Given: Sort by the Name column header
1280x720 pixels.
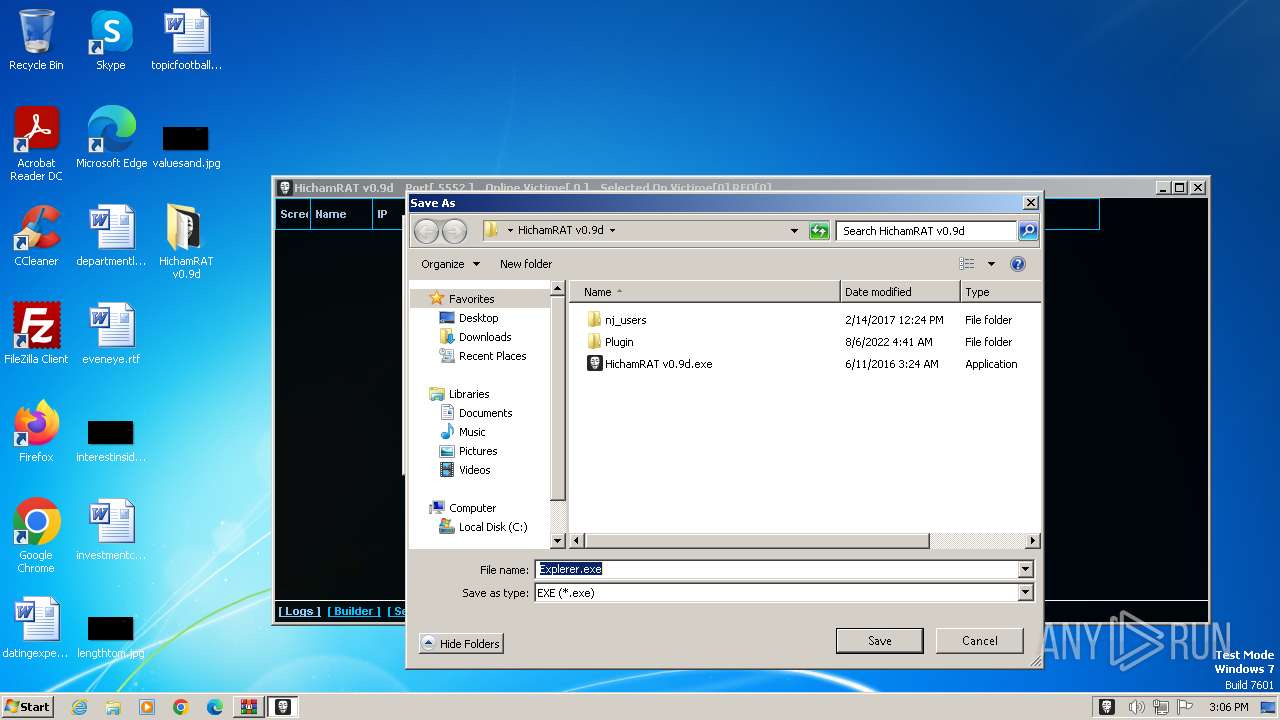Looking at the screenshot, I should point(705,292).
